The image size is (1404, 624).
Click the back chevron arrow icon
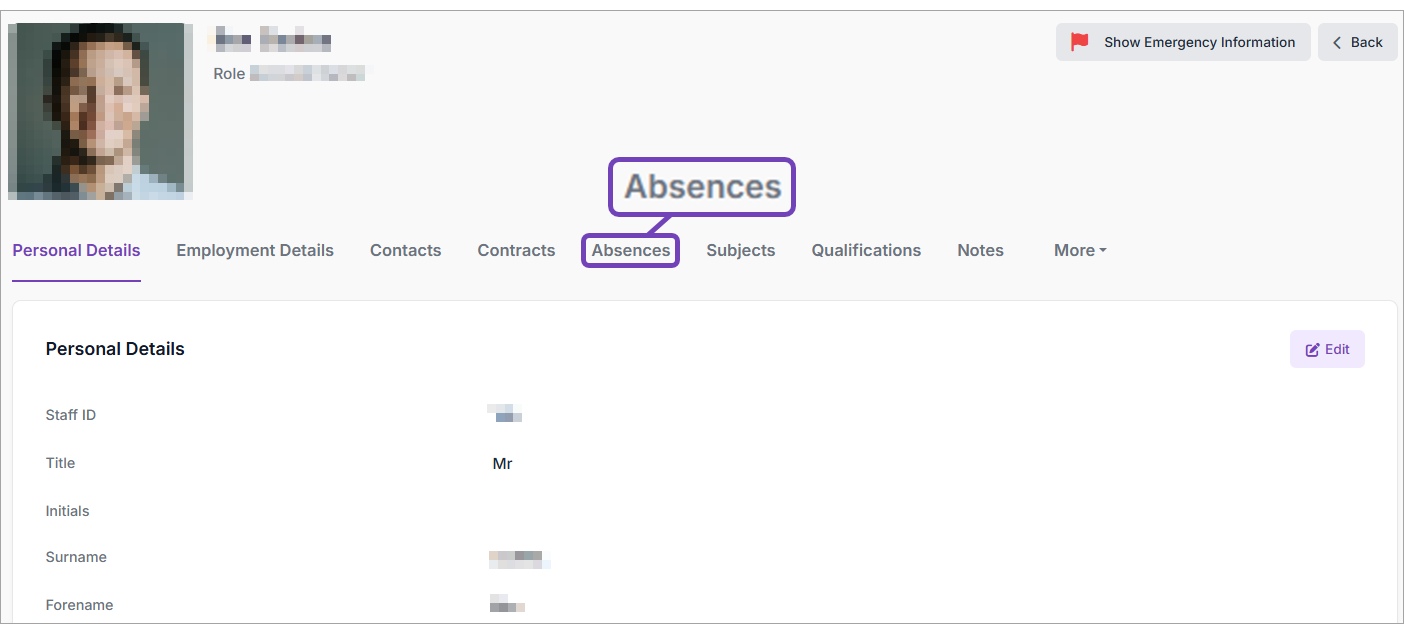[x=1337, y=42]
